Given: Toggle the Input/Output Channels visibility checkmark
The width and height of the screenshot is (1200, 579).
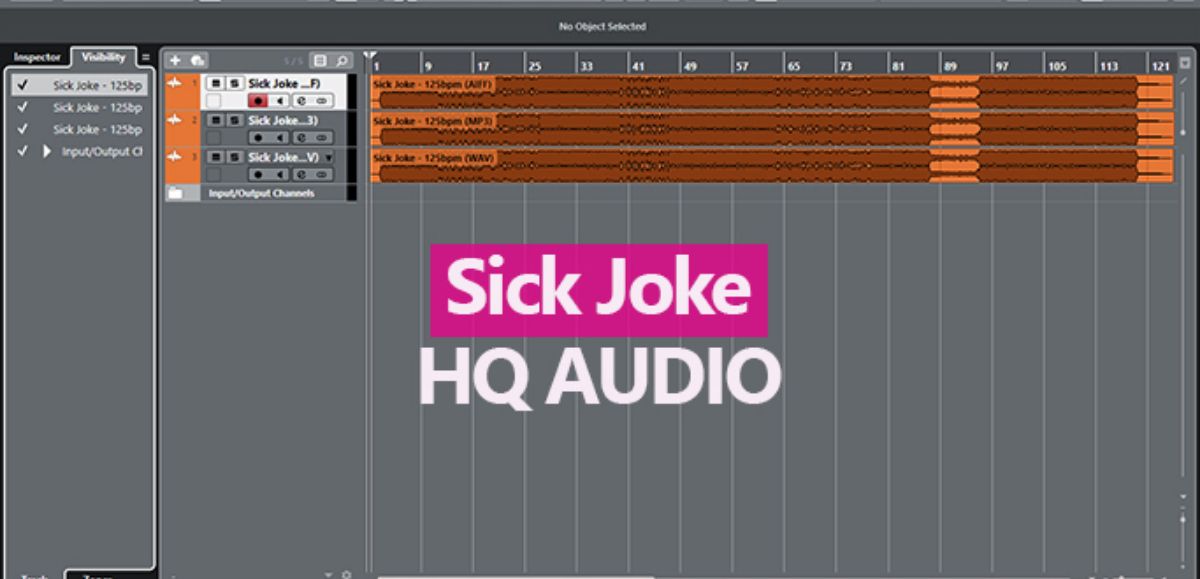Looking at the screenshot, I should tap(22, 152).
